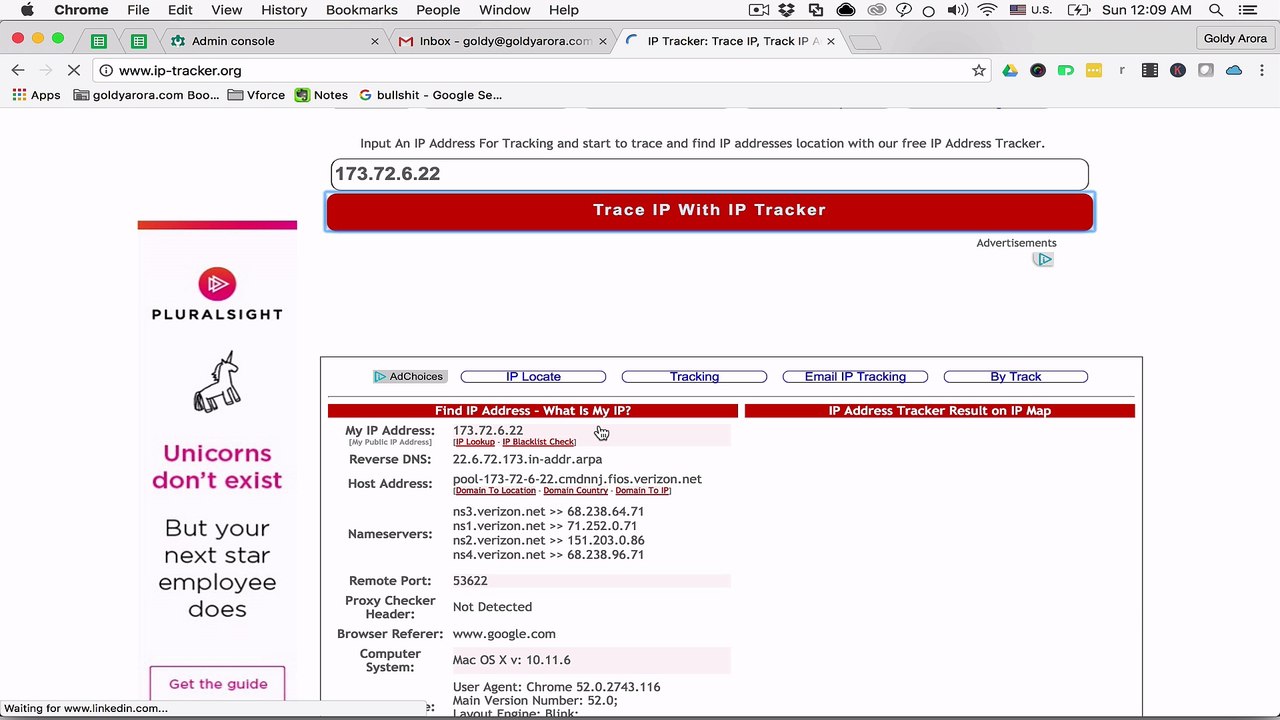Switch to the first Sheets tab
The height and width of the screenshot is (720, 1280).
click(x=98, y=41)
